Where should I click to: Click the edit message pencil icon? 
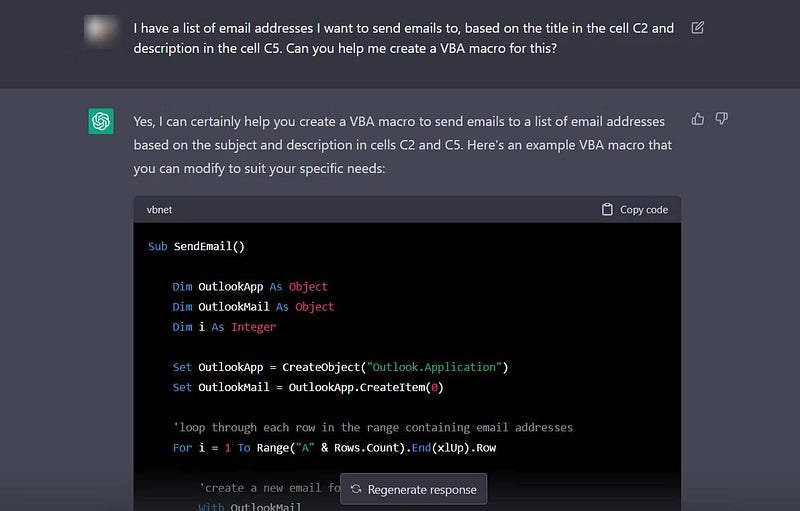click(697, 28)
